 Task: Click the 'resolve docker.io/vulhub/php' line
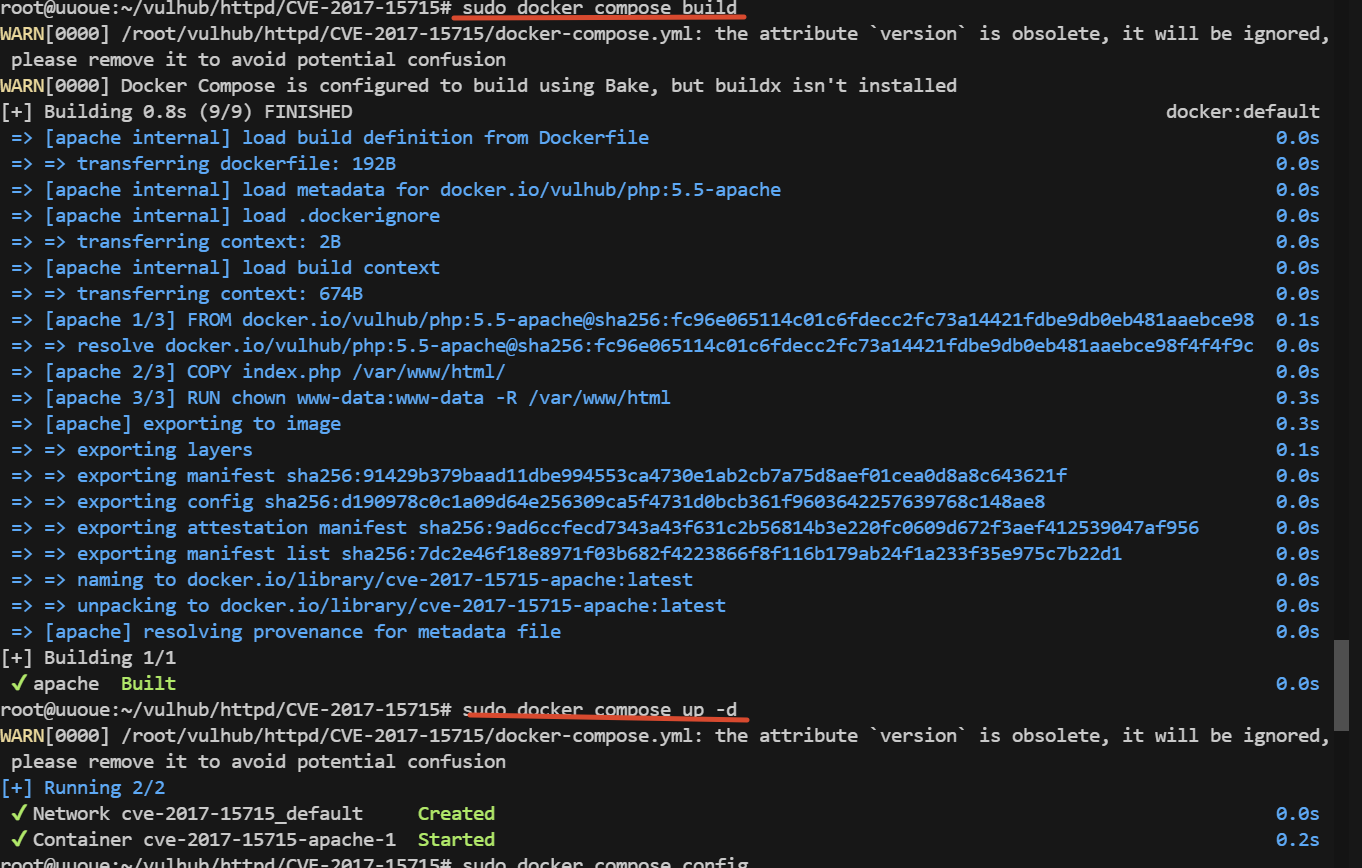(x=632, y=346)
